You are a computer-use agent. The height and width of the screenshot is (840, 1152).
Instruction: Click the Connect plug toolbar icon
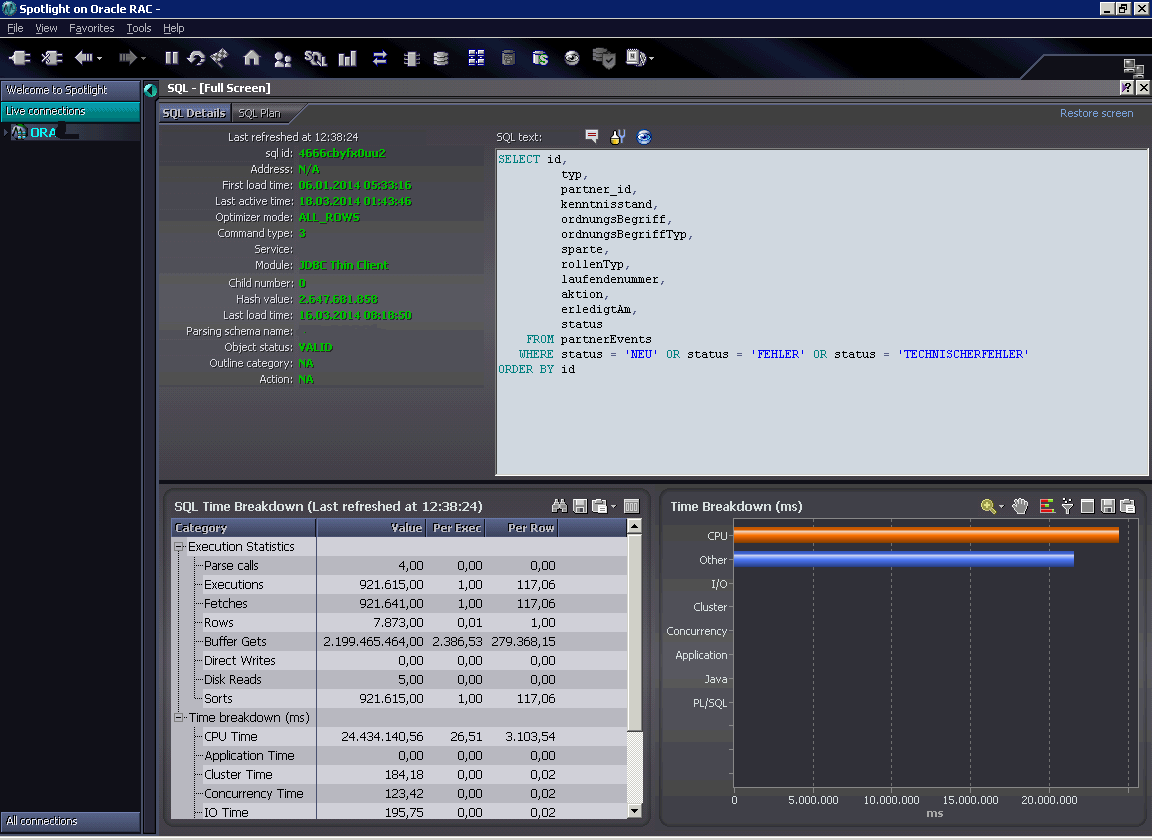pyautogui.click(x=19, y=58)
